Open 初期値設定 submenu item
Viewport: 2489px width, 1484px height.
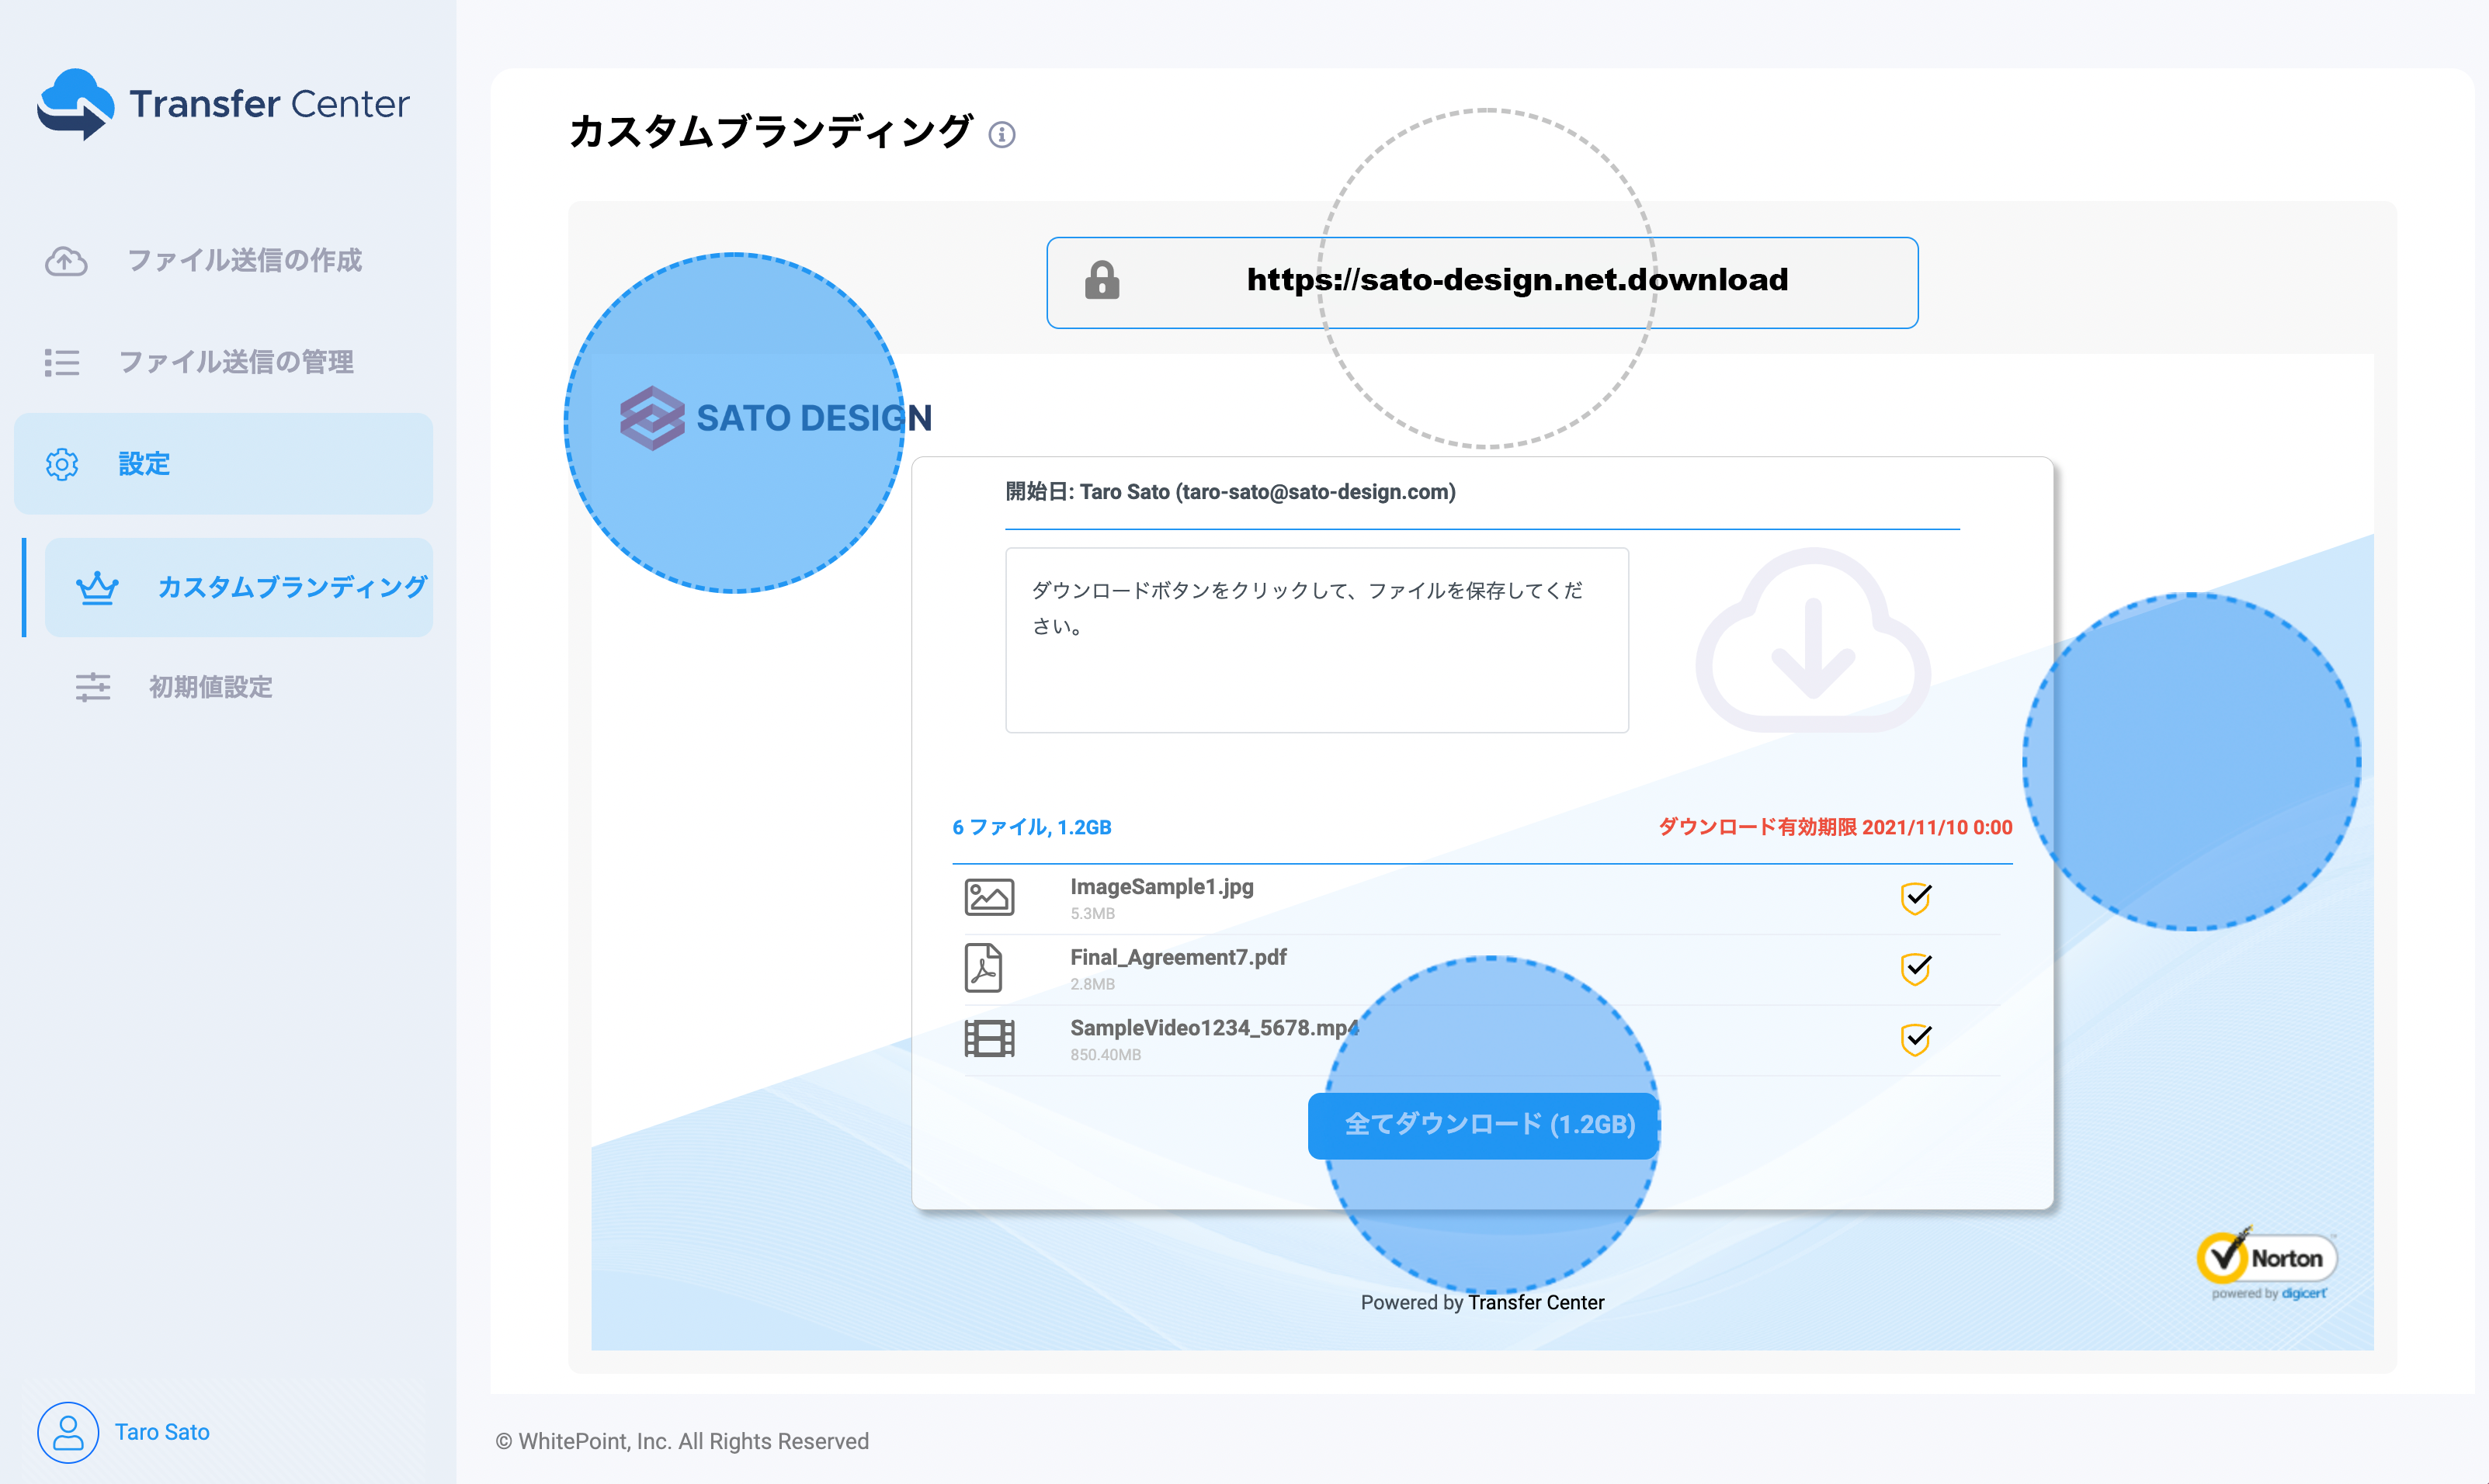[x=210, y=687]
